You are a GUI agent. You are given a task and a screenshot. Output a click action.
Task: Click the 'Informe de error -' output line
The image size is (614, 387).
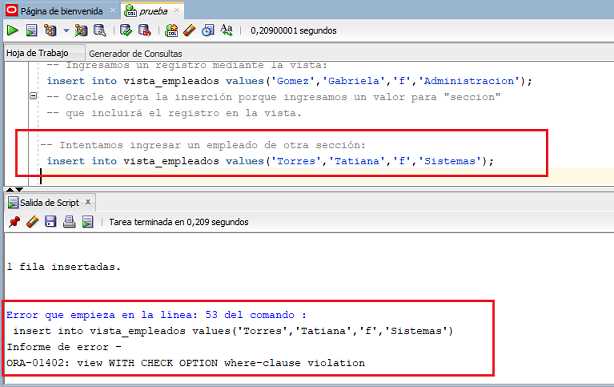(64, 347)
